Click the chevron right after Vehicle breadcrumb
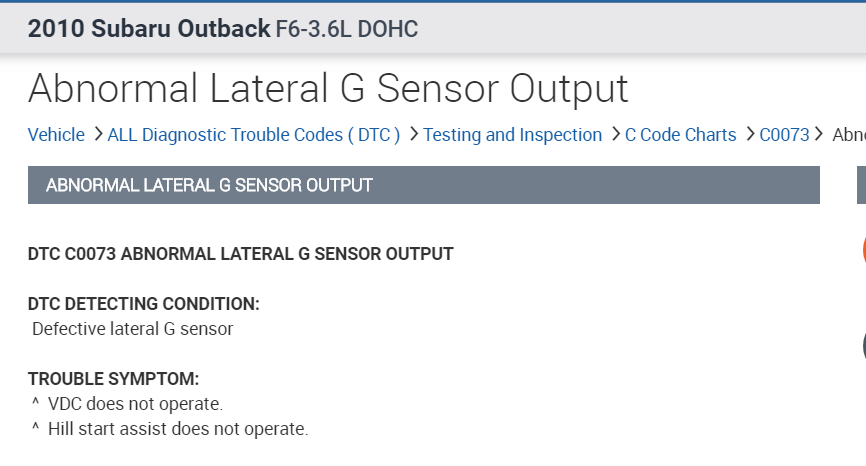 tap(97, 134)
